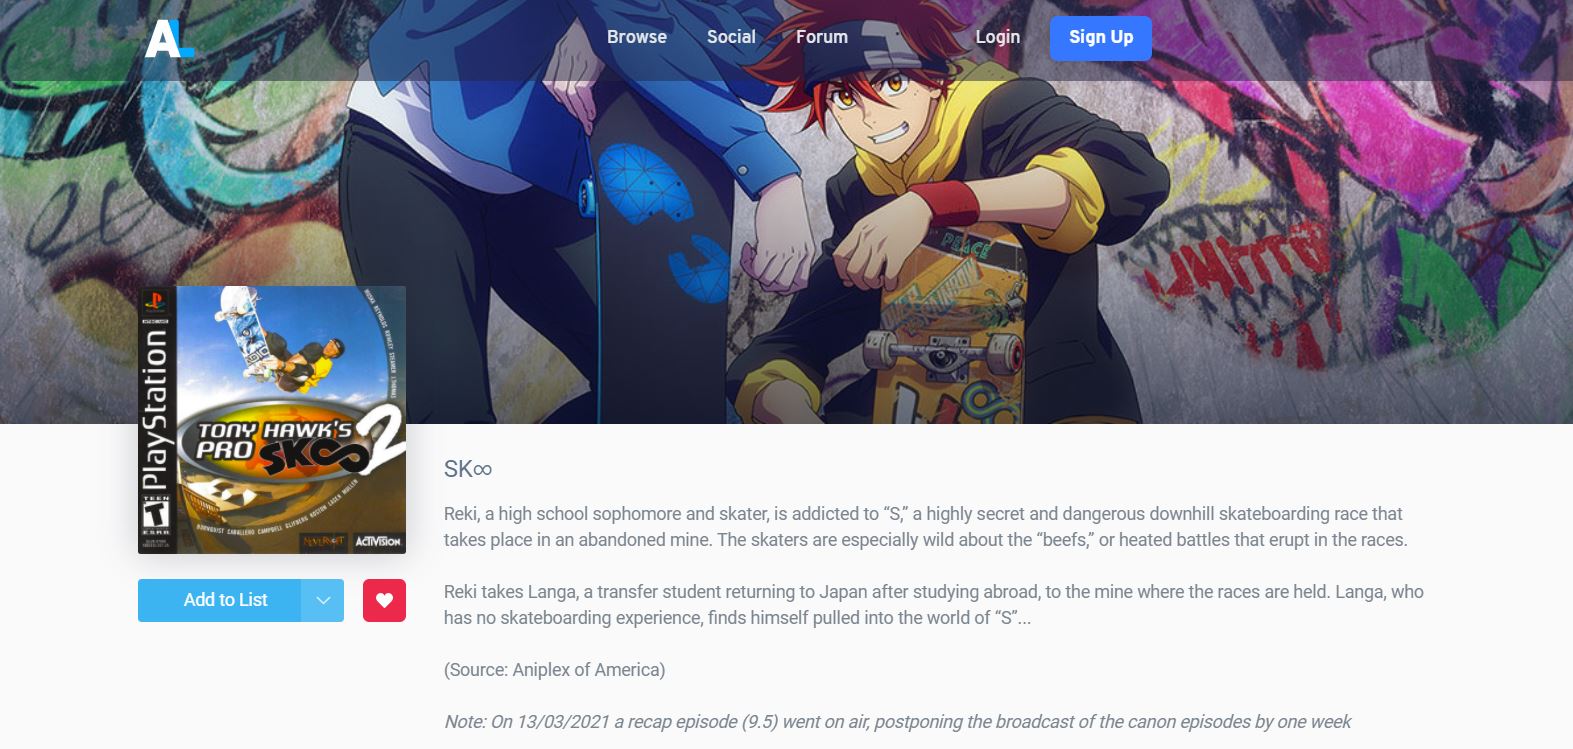Go to the Forum page
This screenshot has height=749, width=1573.
coord(822,37)
